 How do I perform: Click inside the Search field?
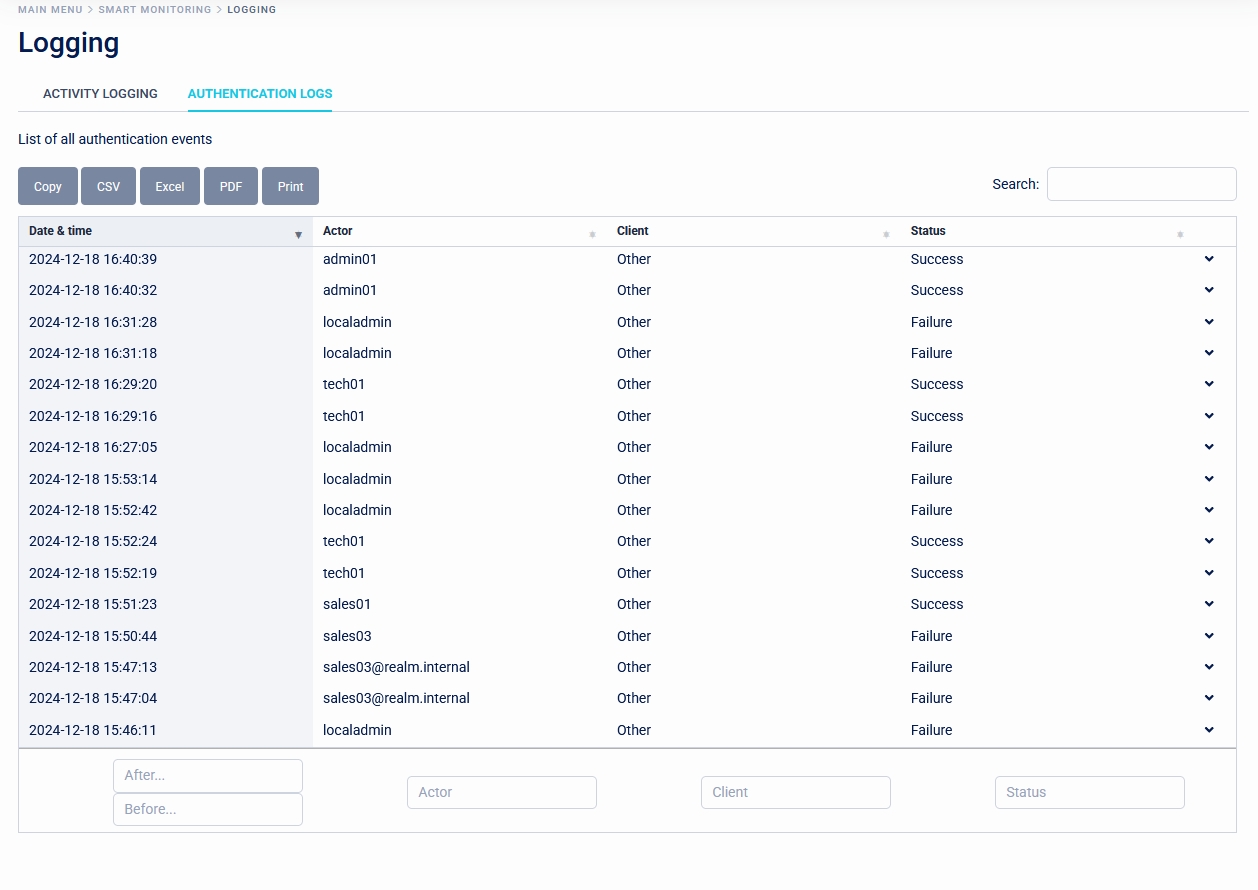tap(1141, 184)
